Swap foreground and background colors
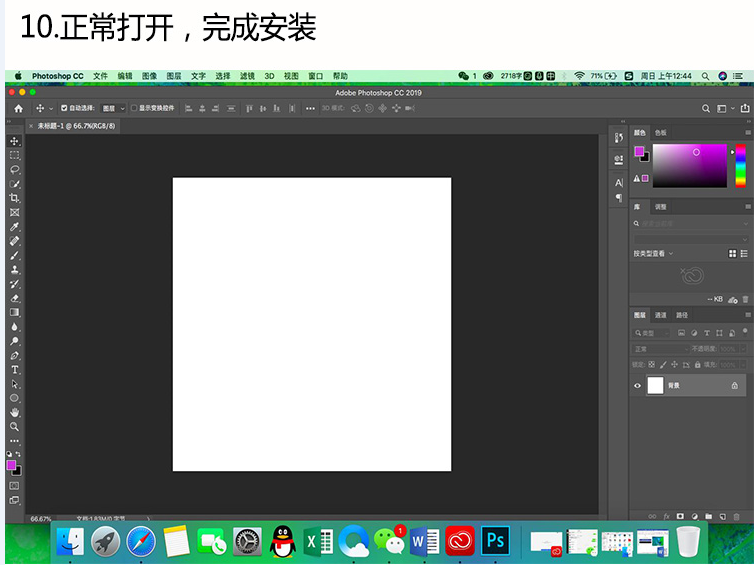The width and height of the screenshot is (754, 565). pyautogui.click(x=18, y=453)
